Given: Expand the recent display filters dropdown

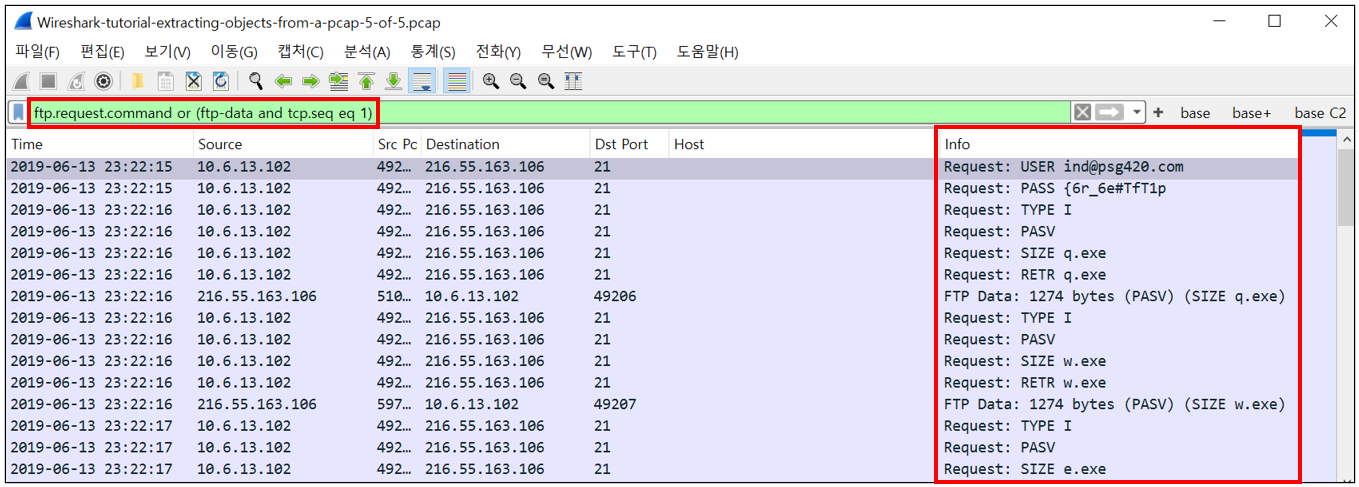Looking at the screenshot, I should pos(1137,113).
